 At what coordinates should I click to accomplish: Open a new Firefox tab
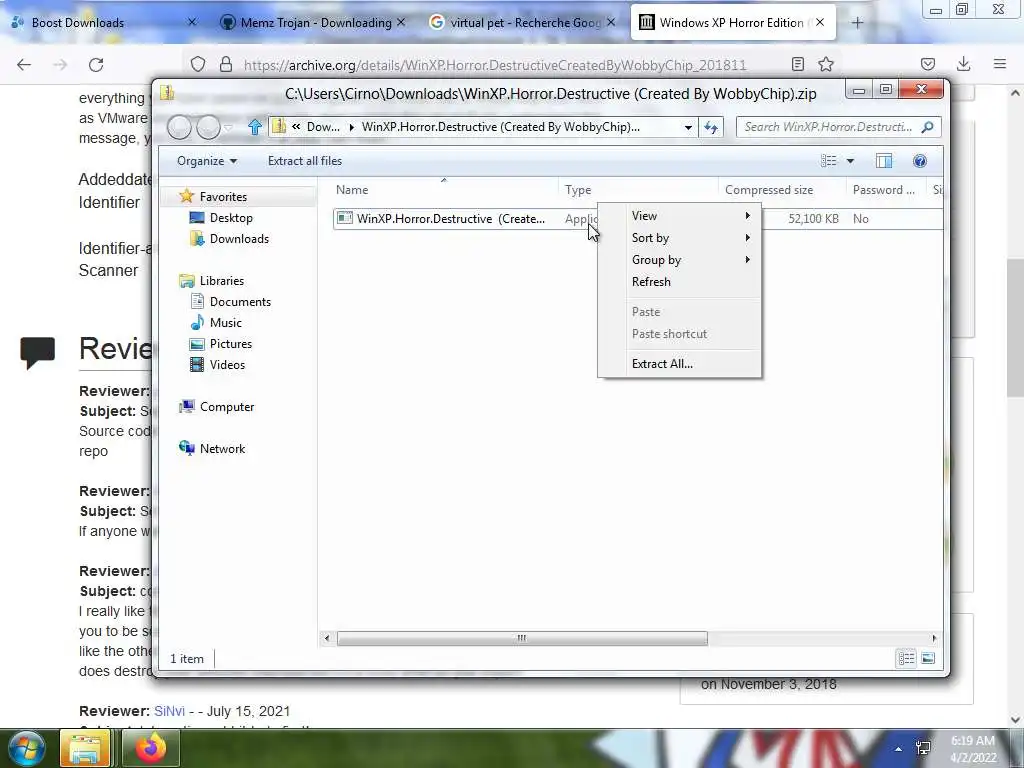(x=857, y=23)
